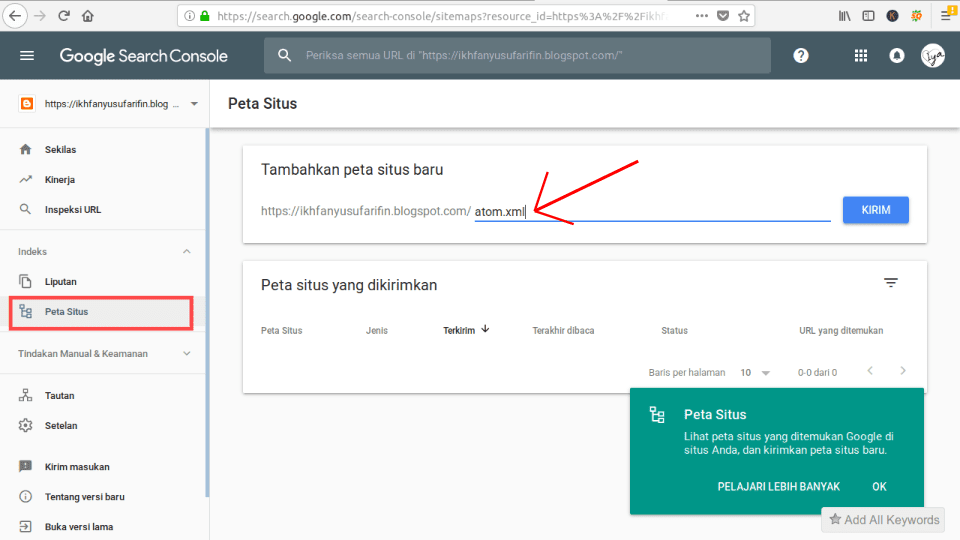Click the Peta Situs icon in teal popup
The height and width of the screenshot is (540, 960).
point(657,414)
